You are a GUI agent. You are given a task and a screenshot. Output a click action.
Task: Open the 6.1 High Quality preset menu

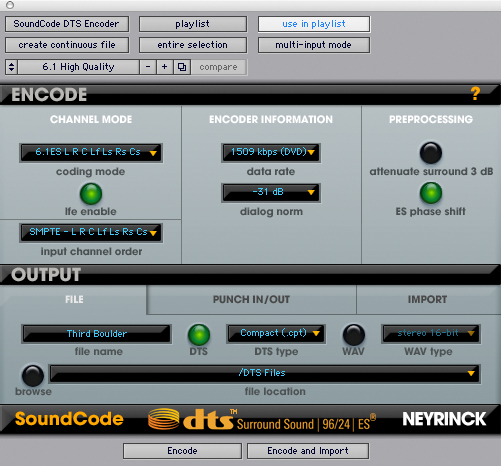[78, 67]
